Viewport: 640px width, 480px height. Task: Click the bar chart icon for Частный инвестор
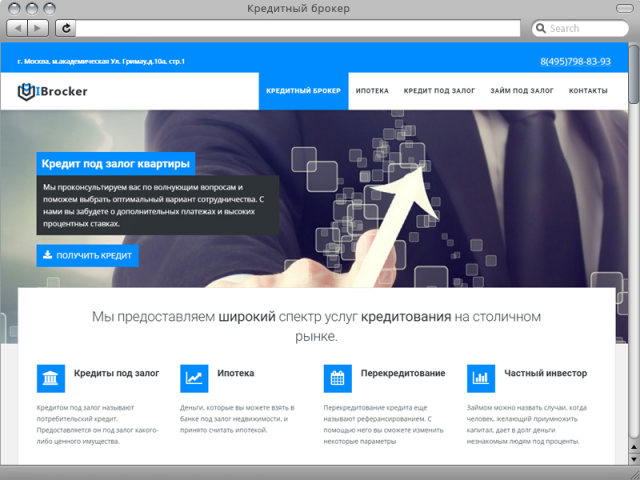coord(481,378)
